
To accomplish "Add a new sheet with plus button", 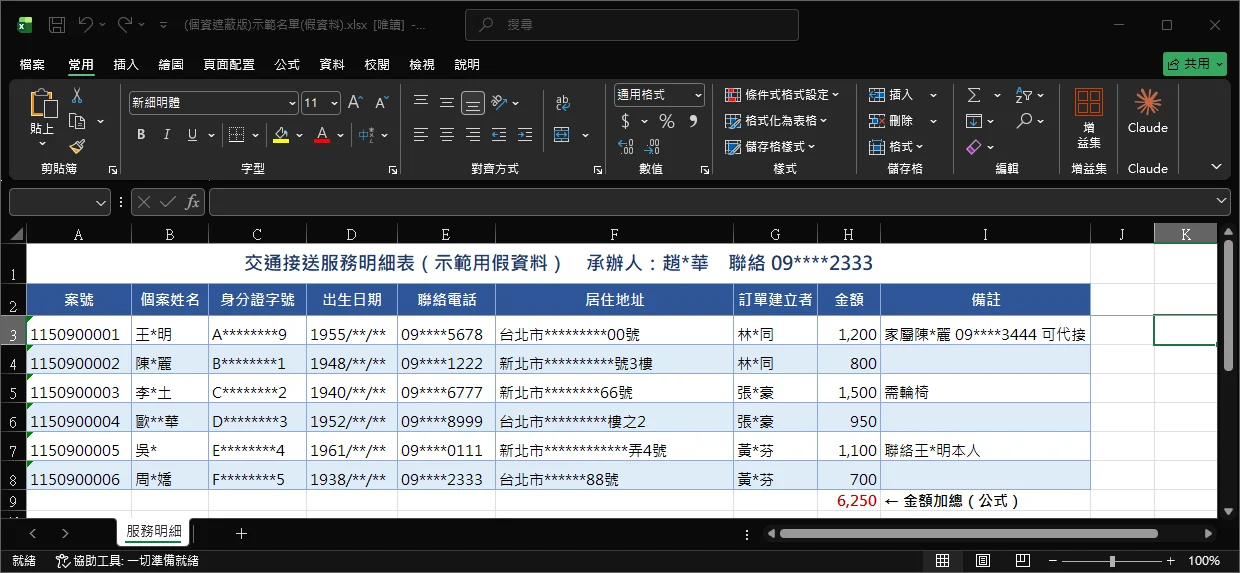I will (x=241, y=533).
